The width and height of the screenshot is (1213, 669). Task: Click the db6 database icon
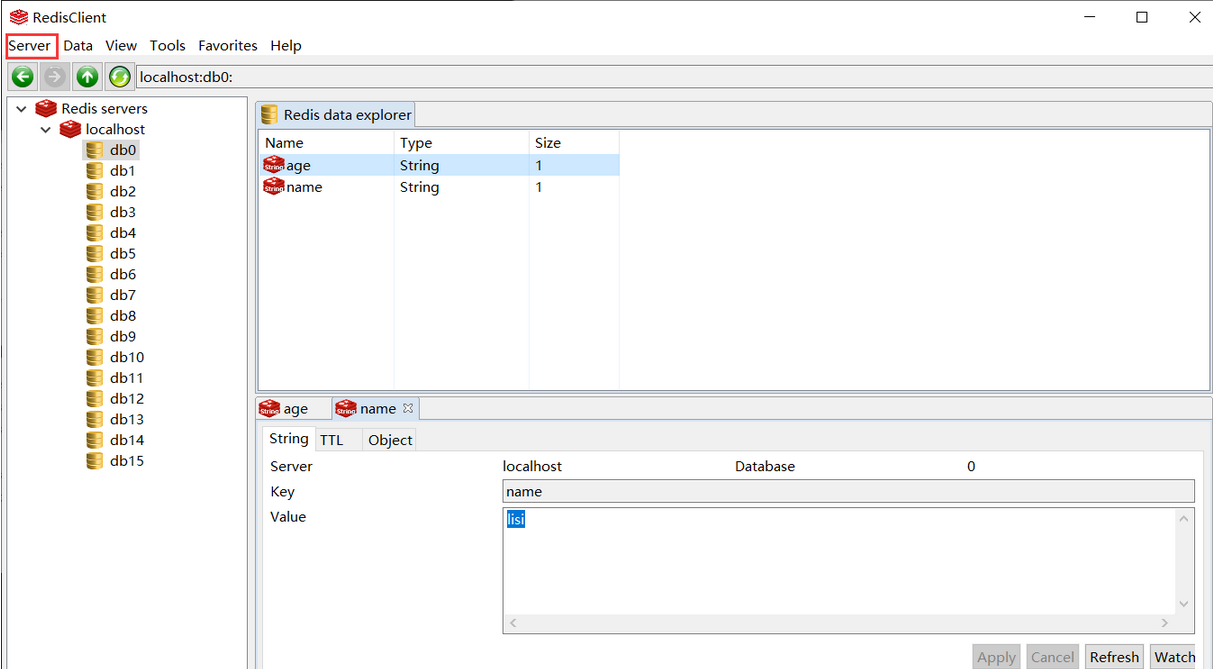point(95,274)
